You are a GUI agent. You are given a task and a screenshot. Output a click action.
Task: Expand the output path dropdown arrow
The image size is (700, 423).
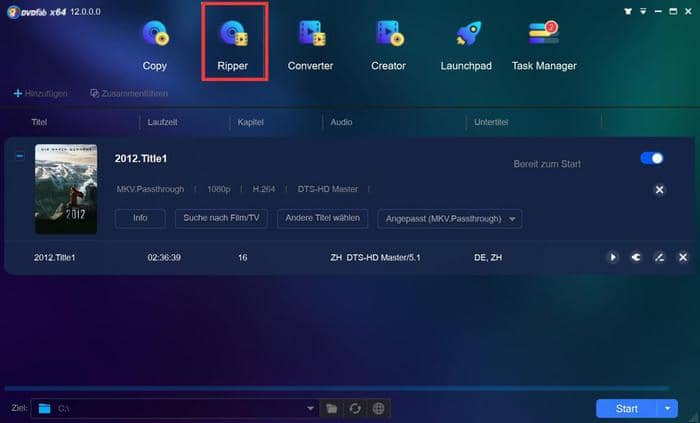(310, 408)
